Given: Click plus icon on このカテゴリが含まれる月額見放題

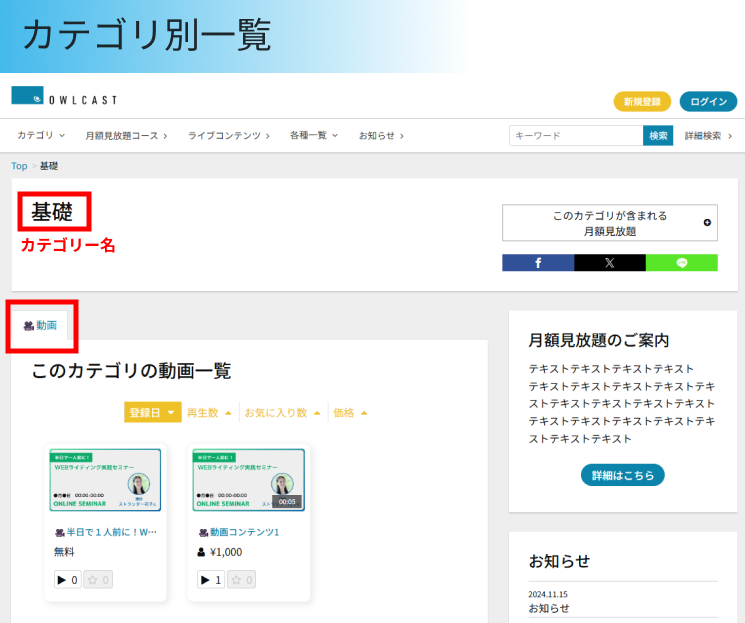Looking at the screenshot, I should pos(707,223).
